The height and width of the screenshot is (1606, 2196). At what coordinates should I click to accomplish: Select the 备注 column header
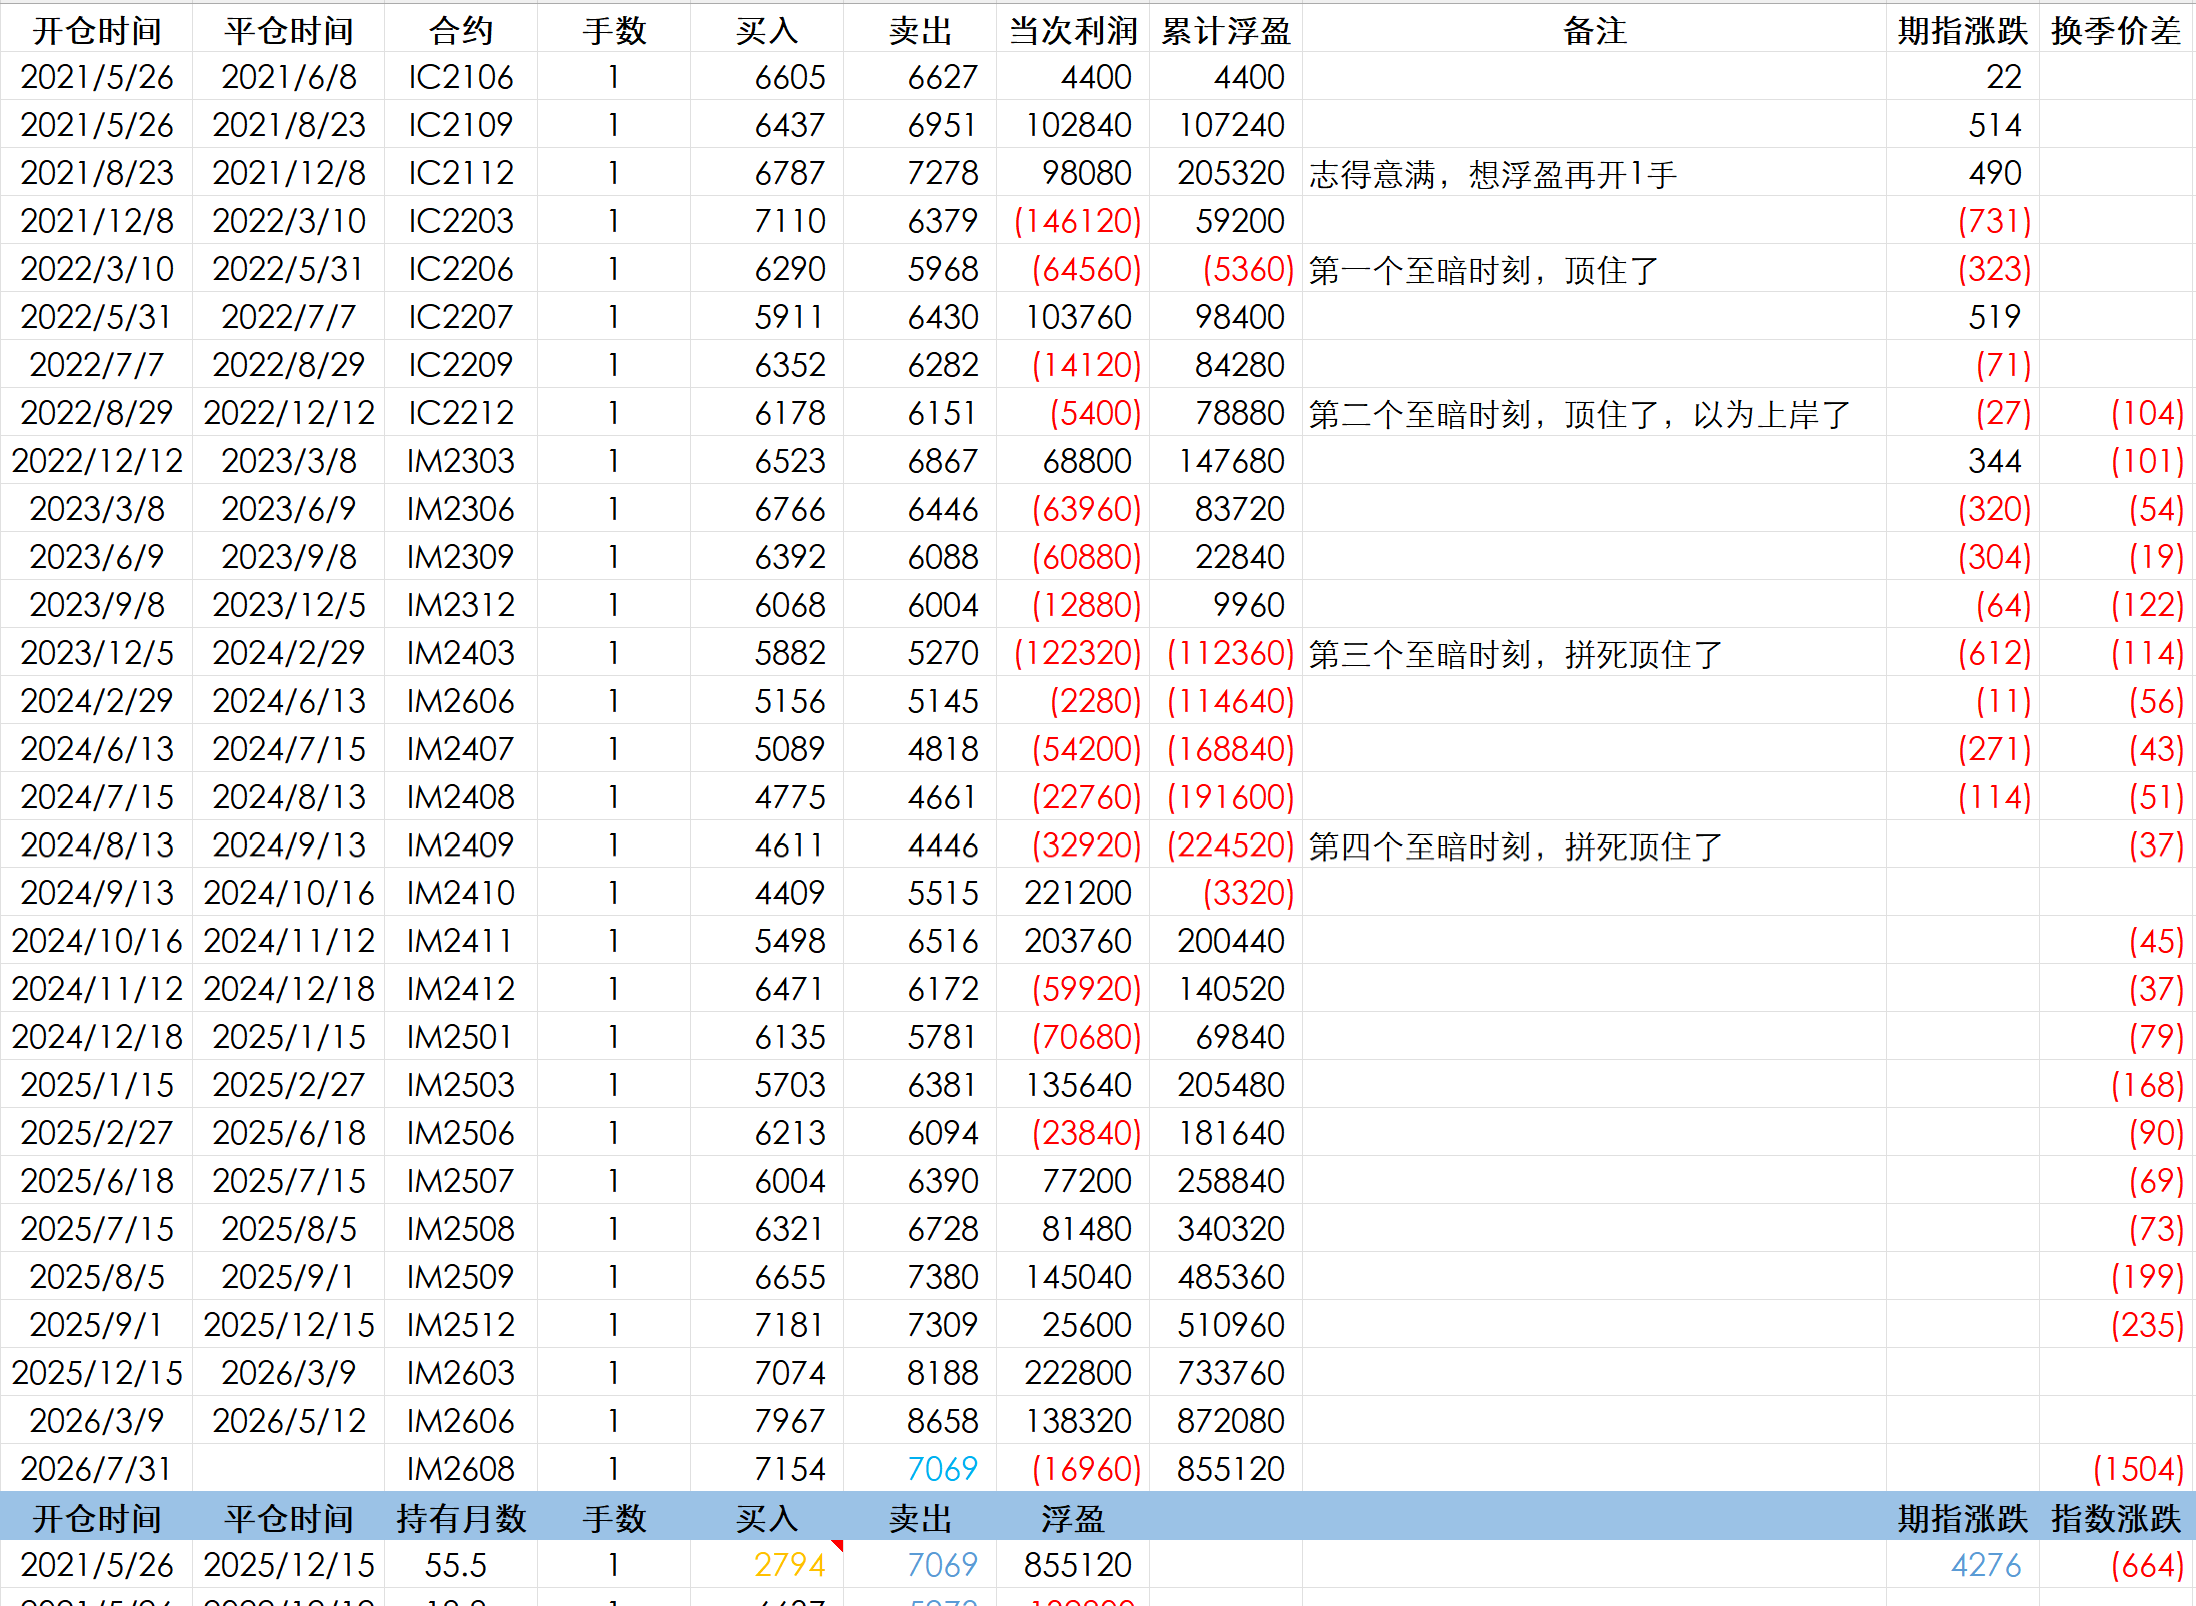(x=1594, y=30)
